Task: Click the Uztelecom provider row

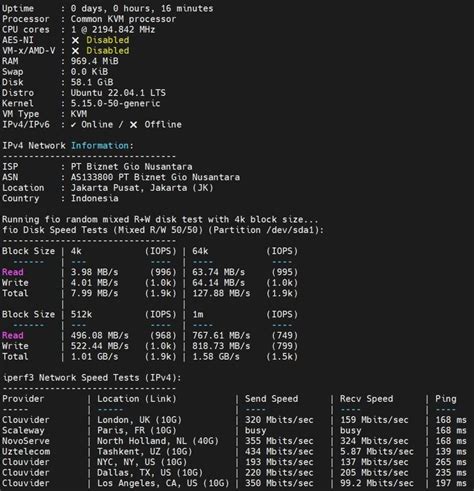Action: pos(234,452)
